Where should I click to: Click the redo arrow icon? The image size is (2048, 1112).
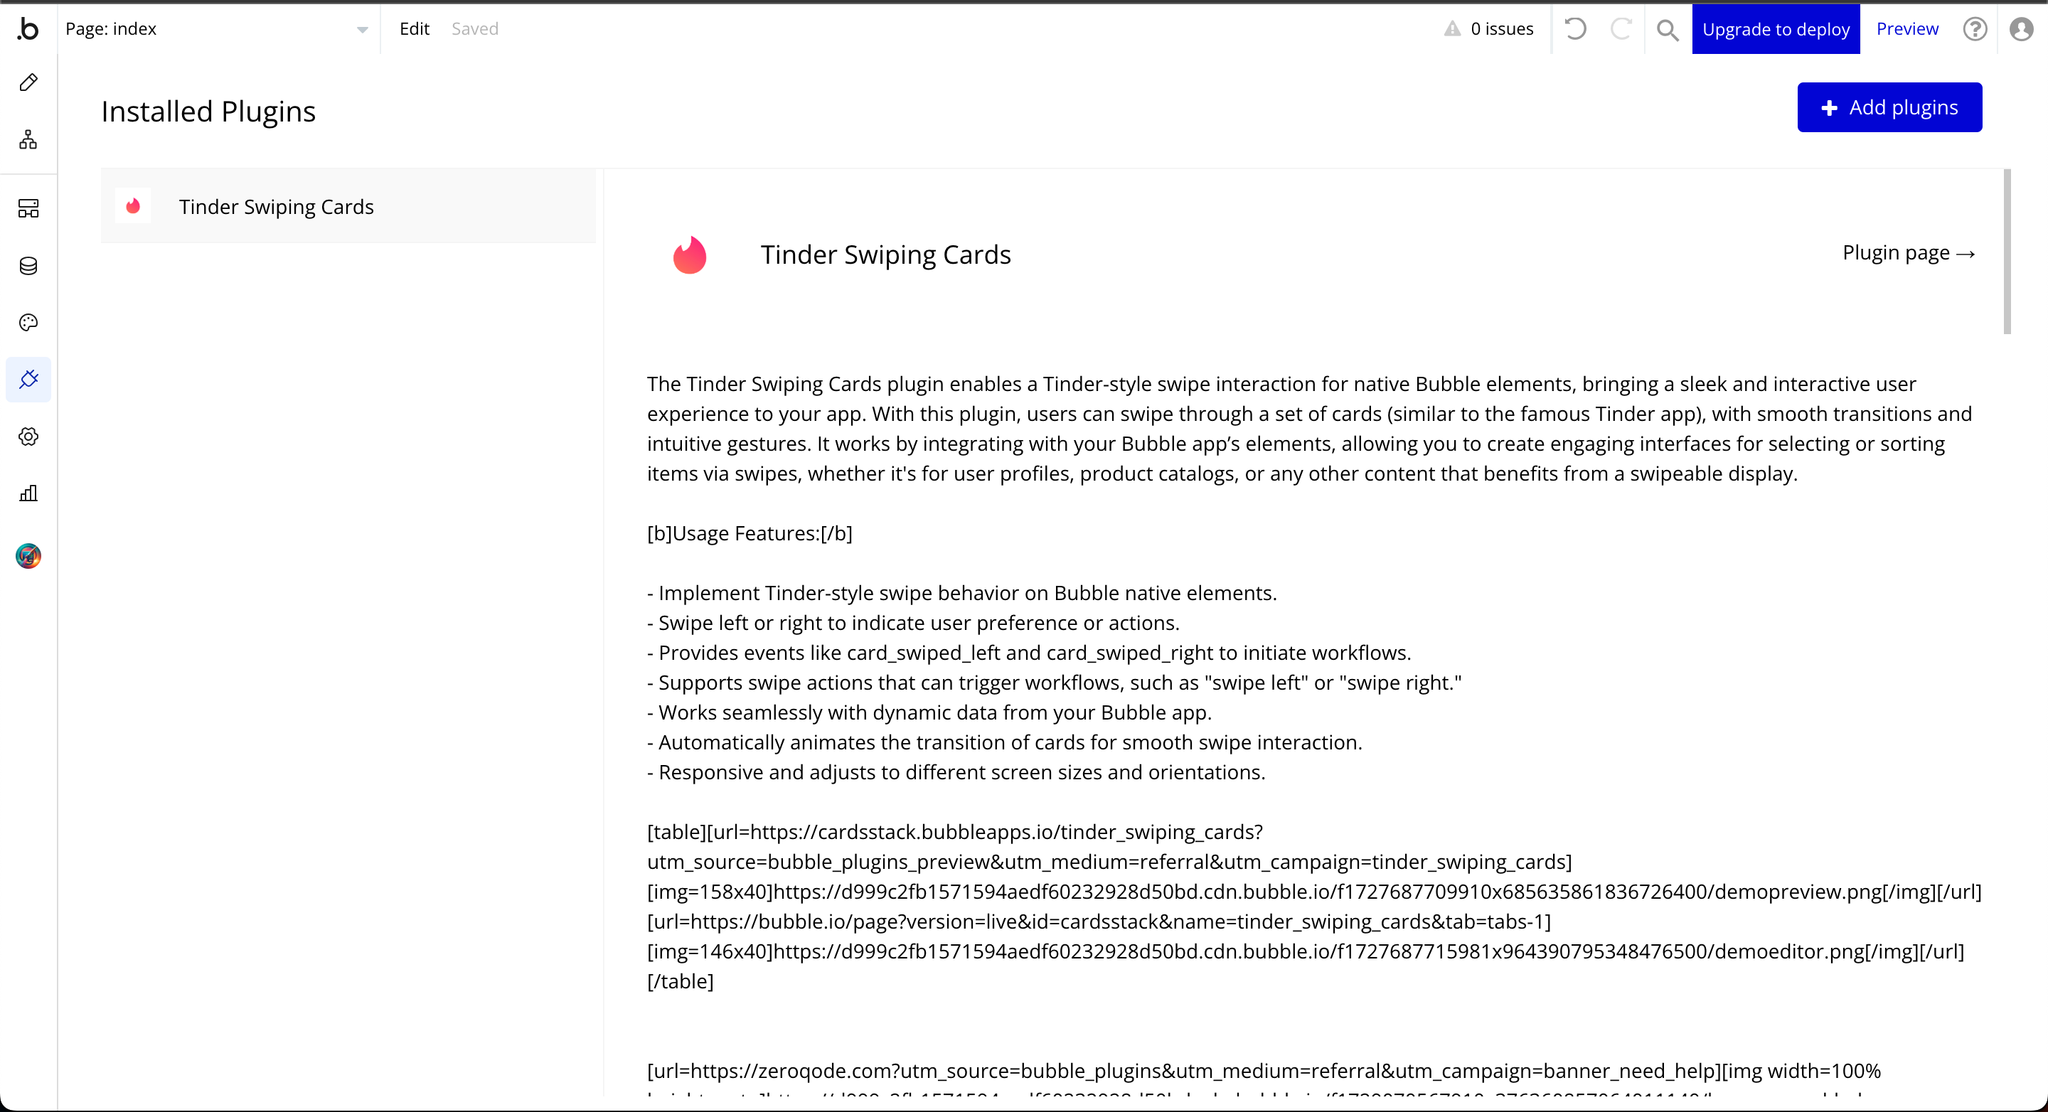[x=1621, y=29]
